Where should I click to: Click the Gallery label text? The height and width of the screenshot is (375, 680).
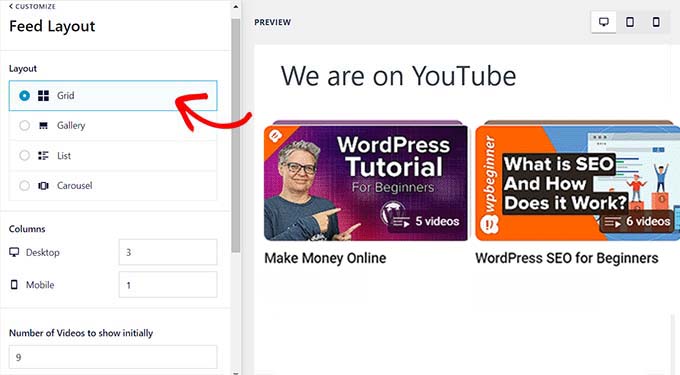[x=71, y=126]
